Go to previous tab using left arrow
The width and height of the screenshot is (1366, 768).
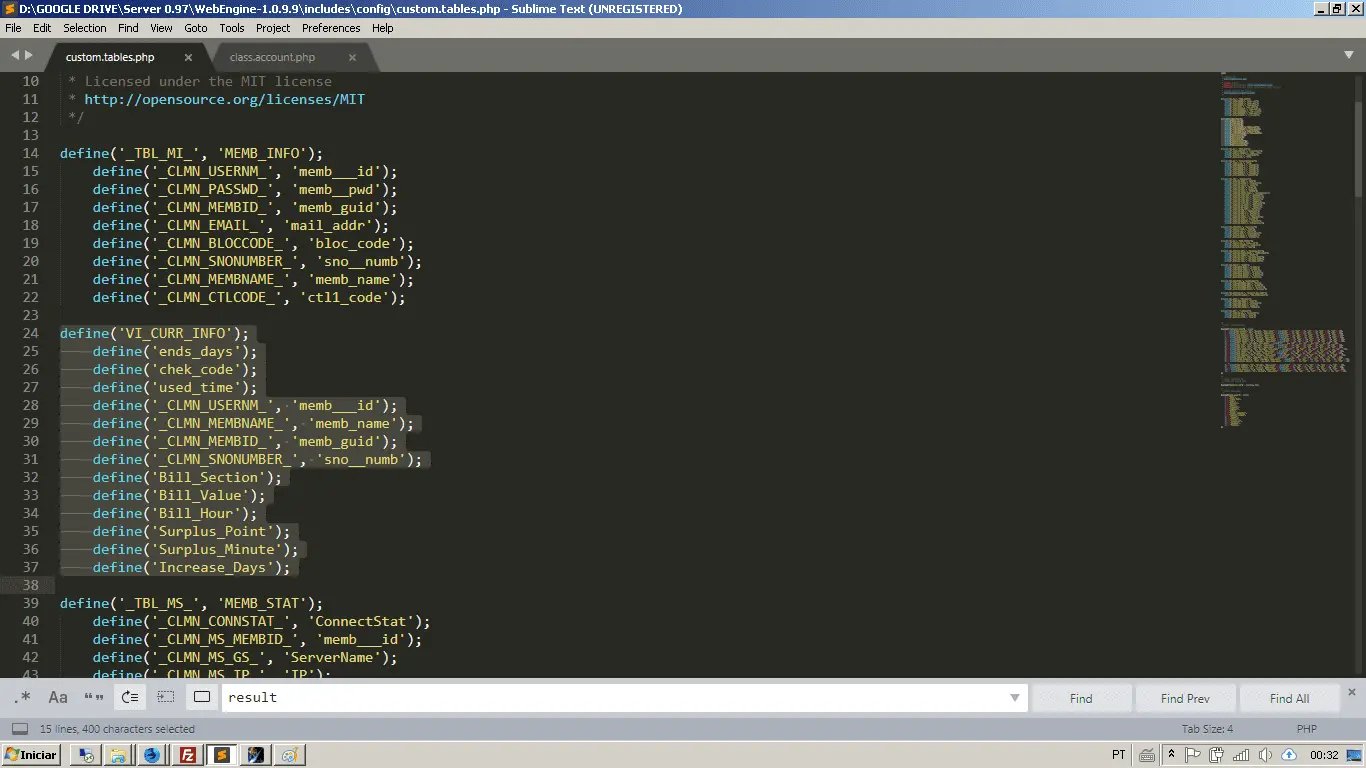[15, 55]
